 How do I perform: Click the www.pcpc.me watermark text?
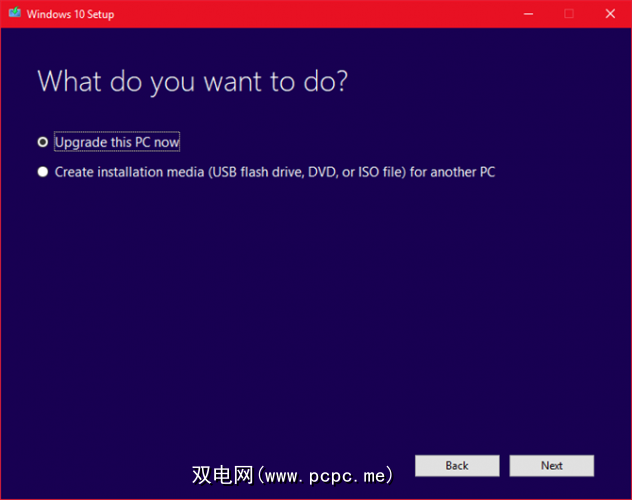pyautogui.click(x=325, y=475)
